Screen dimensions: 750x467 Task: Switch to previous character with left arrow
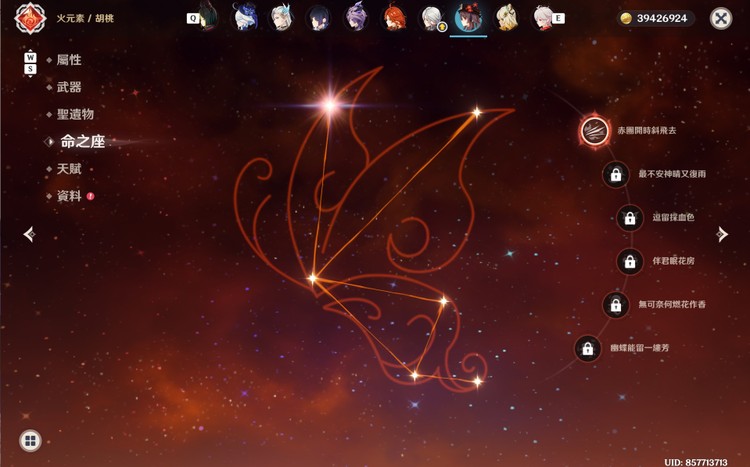[x=29, y=234]
